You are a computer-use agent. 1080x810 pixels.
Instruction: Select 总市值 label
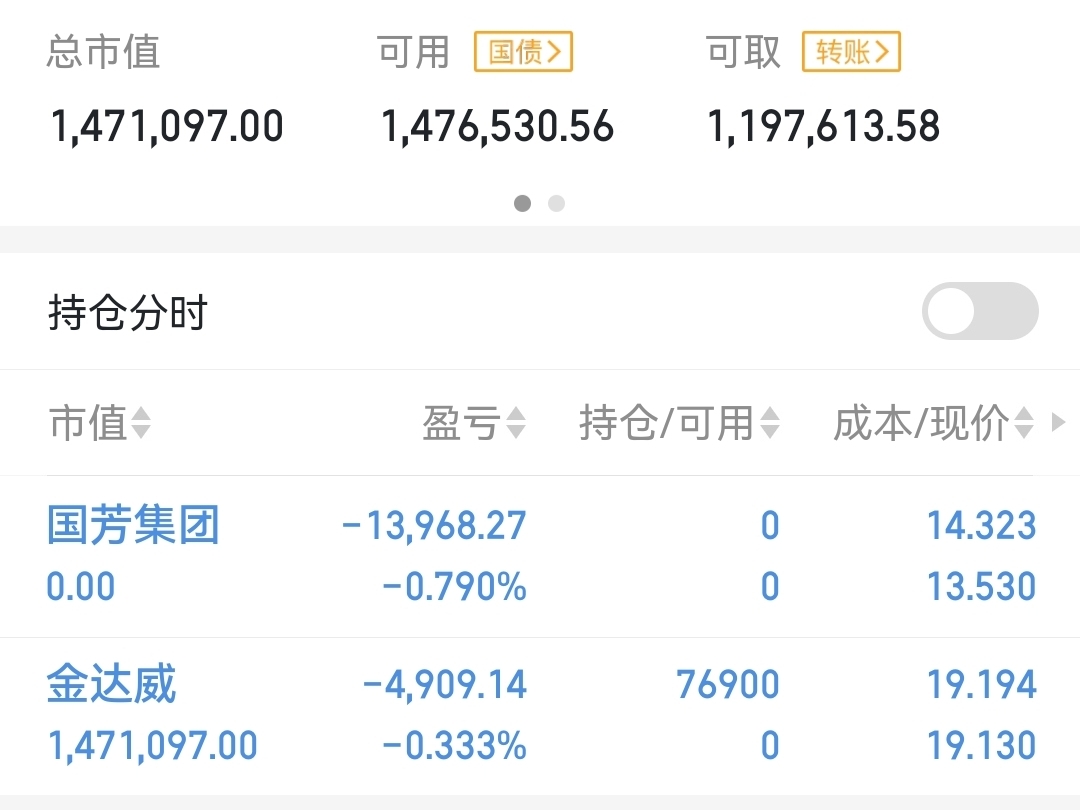coord(103,52)
